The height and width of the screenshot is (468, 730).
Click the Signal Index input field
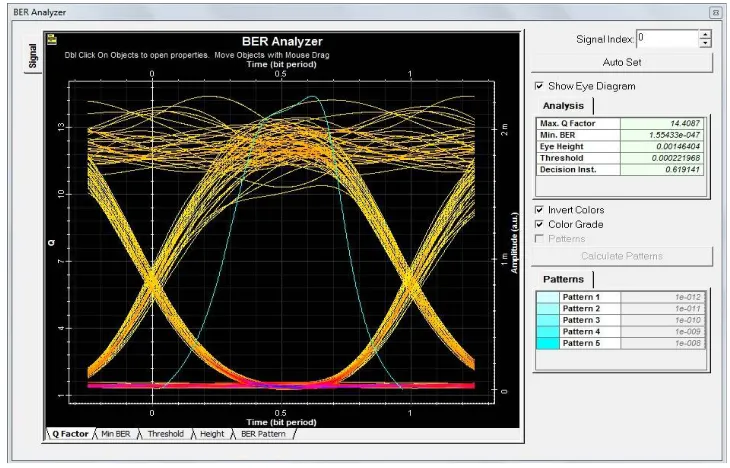(x=668, y=39)
